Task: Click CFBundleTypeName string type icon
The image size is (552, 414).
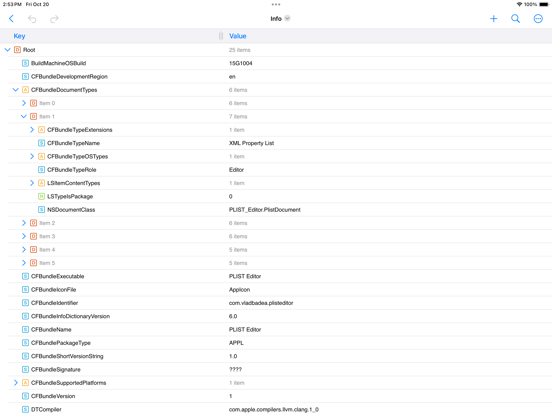Action: [42, 143]
